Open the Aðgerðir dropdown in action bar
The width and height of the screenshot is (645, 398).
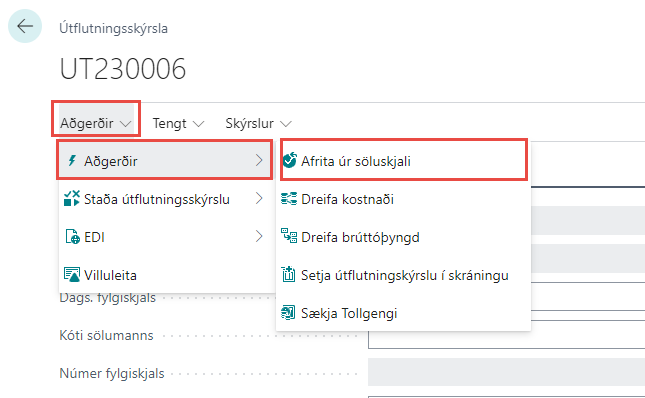click(96, 123)
